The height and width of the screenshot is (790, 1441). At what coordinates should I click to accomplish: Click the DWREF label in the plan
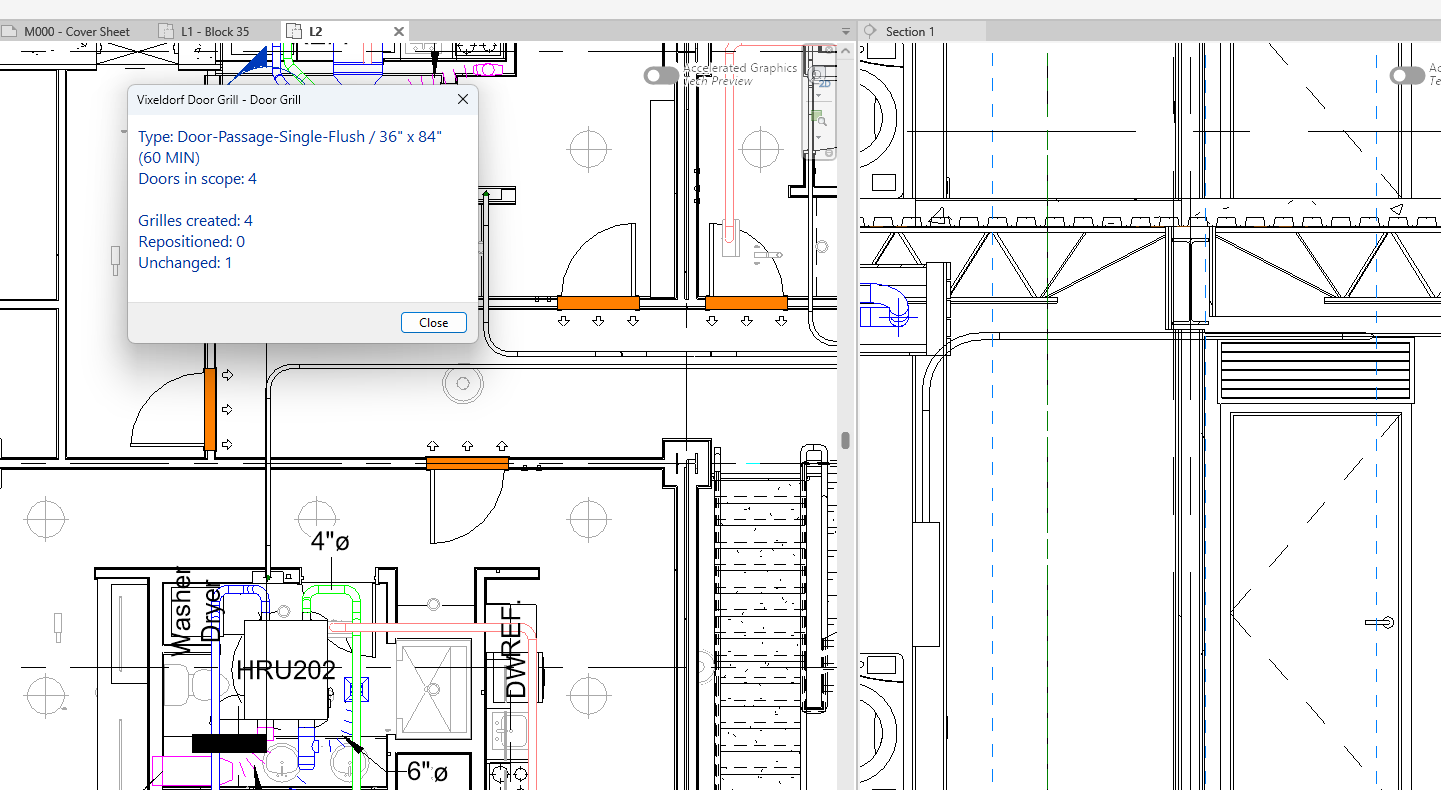[515, 650]
